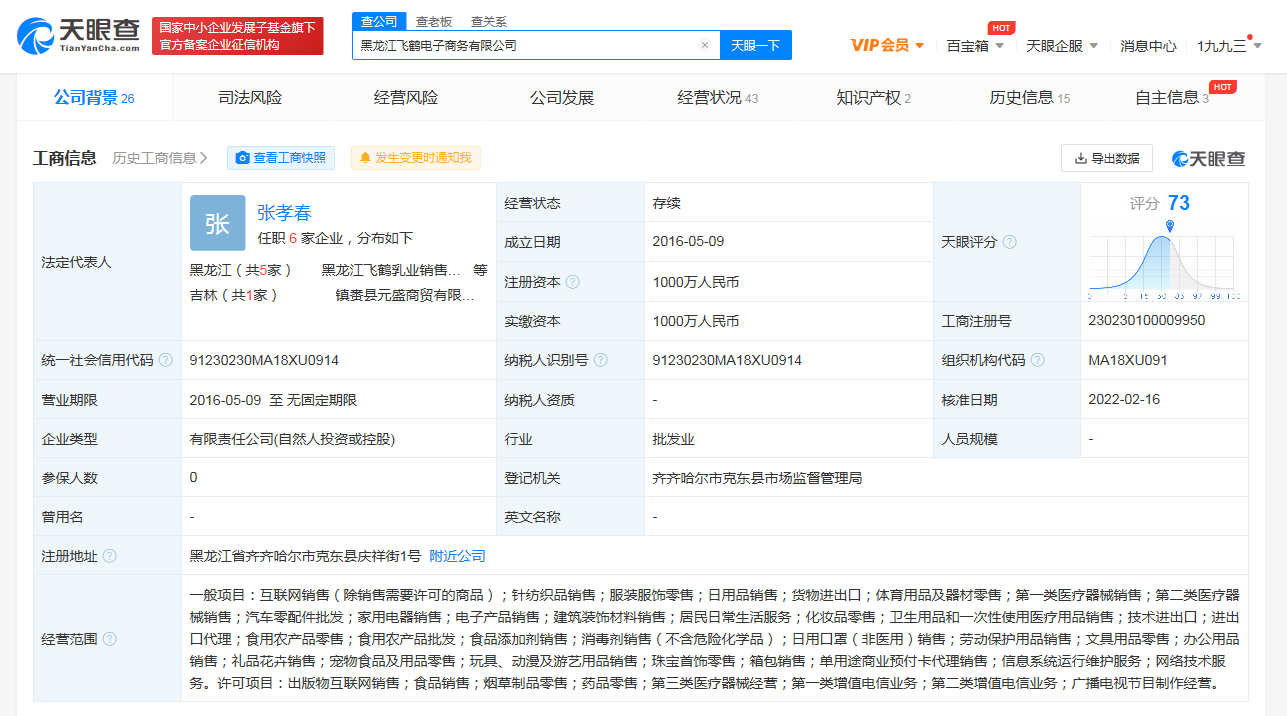This screenshot has height=716, width=1287.
Task: Click the Tianyancha logo in the header
Action: (x=79, y=36)
